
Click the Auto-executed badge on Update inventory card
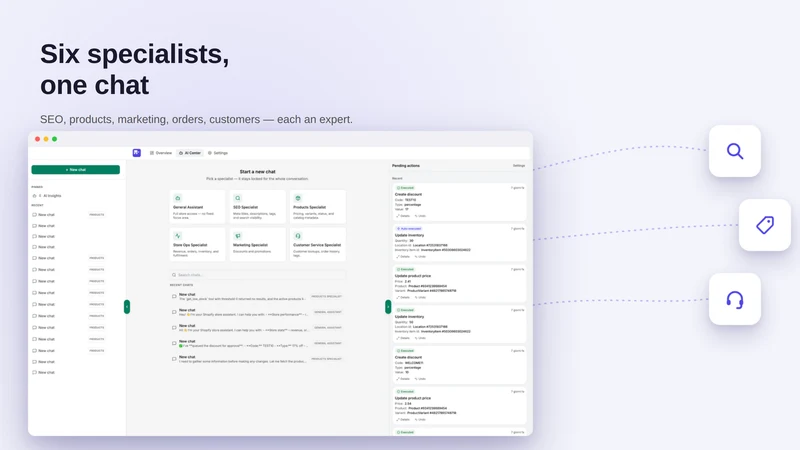[409, 229]
